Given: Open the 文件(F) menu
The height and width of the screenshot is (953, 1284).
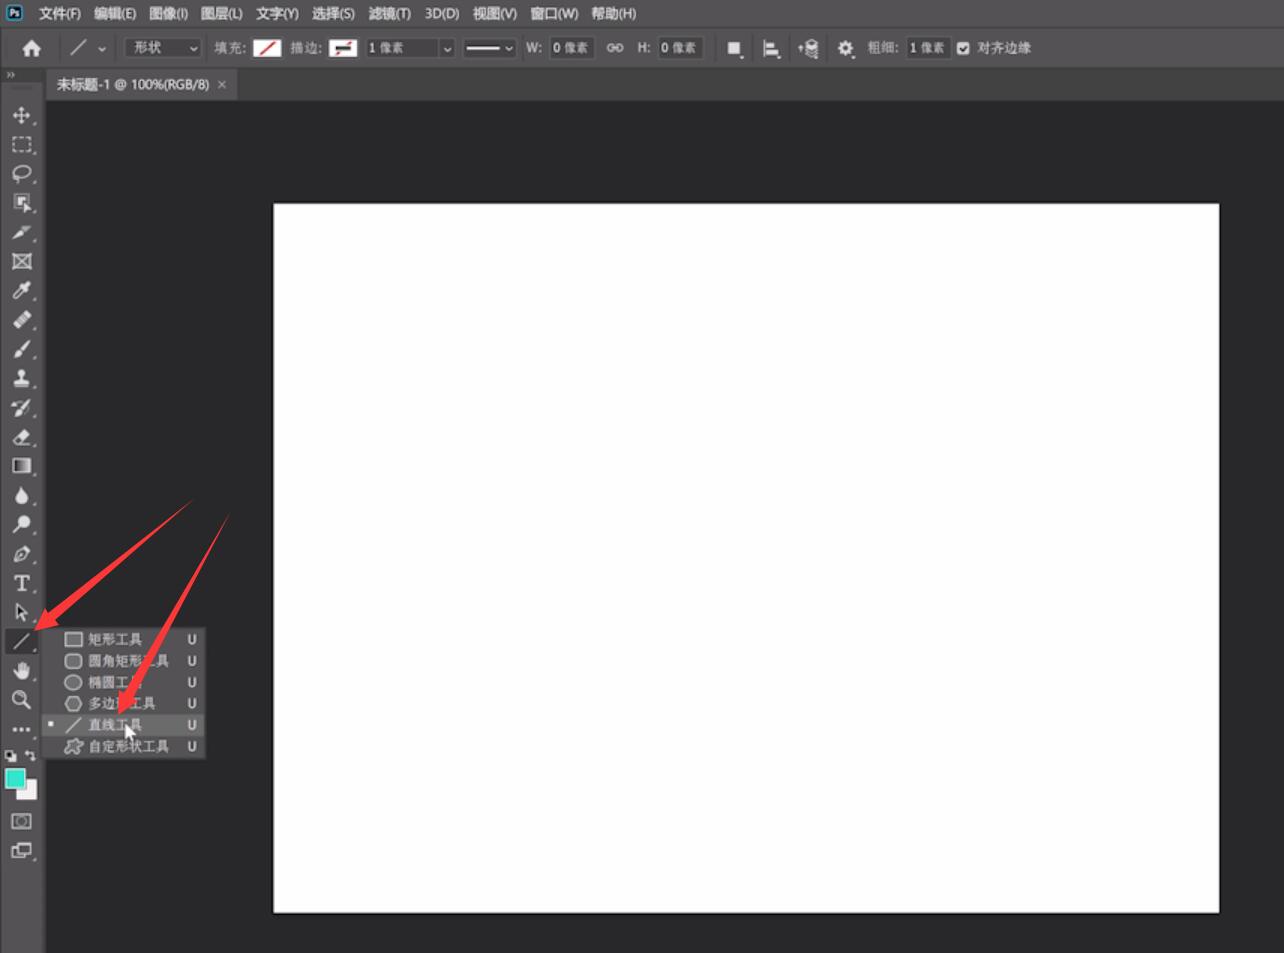Looking at the screenshot, I should tap(59, 13).
